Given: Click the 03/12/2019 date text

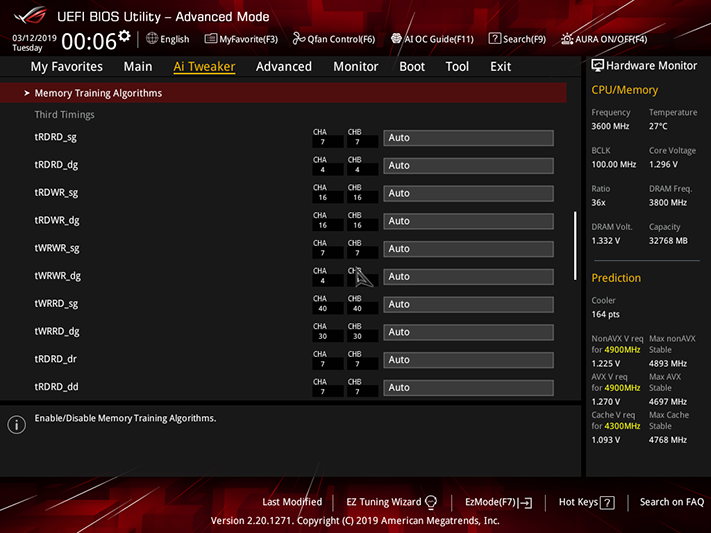Looking at the screenshot, I should [x=34, y=38].
